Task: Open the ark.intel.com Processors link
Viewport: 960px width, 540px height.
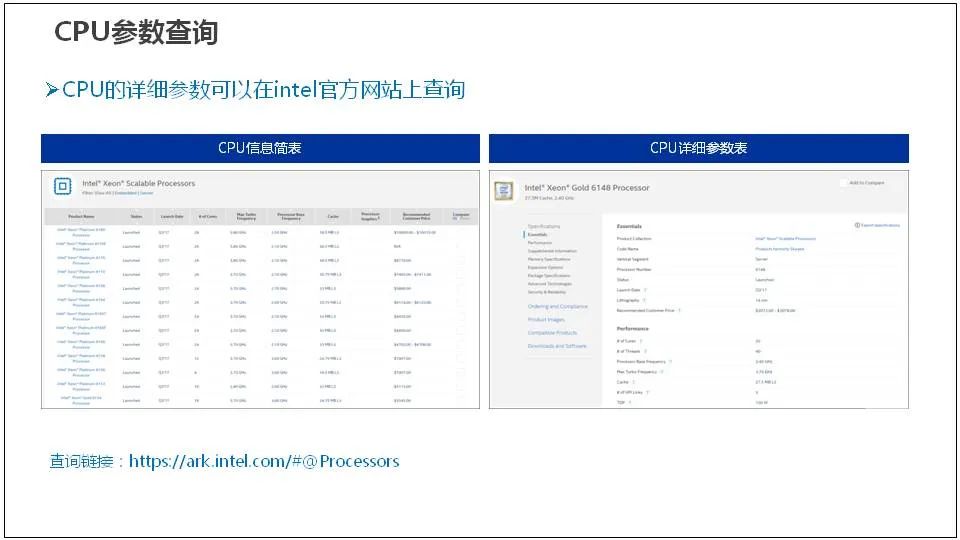Action: point(264,461)
